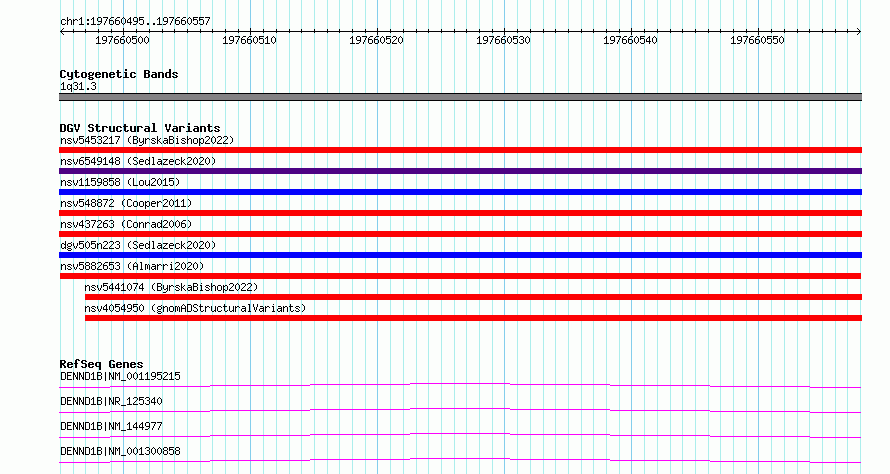This screenshot has width=890, height=474.
Task: Click the right arrow end of the ruler
Action: [859, 32]
